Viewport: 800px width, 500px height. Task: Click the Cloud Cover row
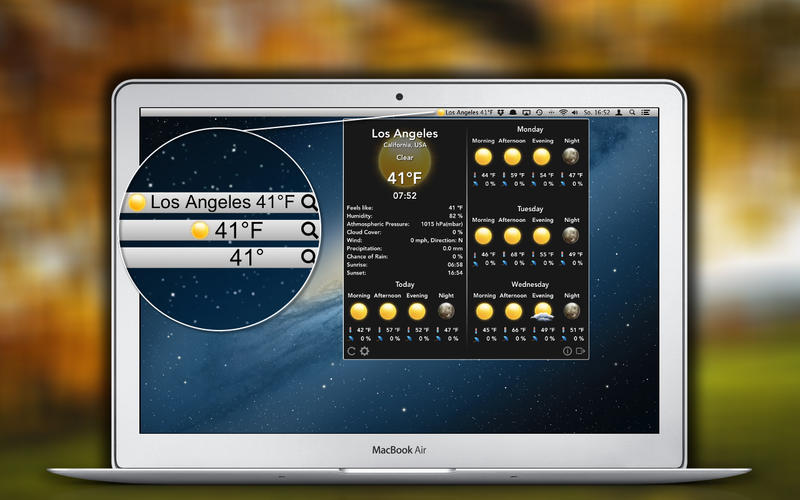(x=405, y=232)
